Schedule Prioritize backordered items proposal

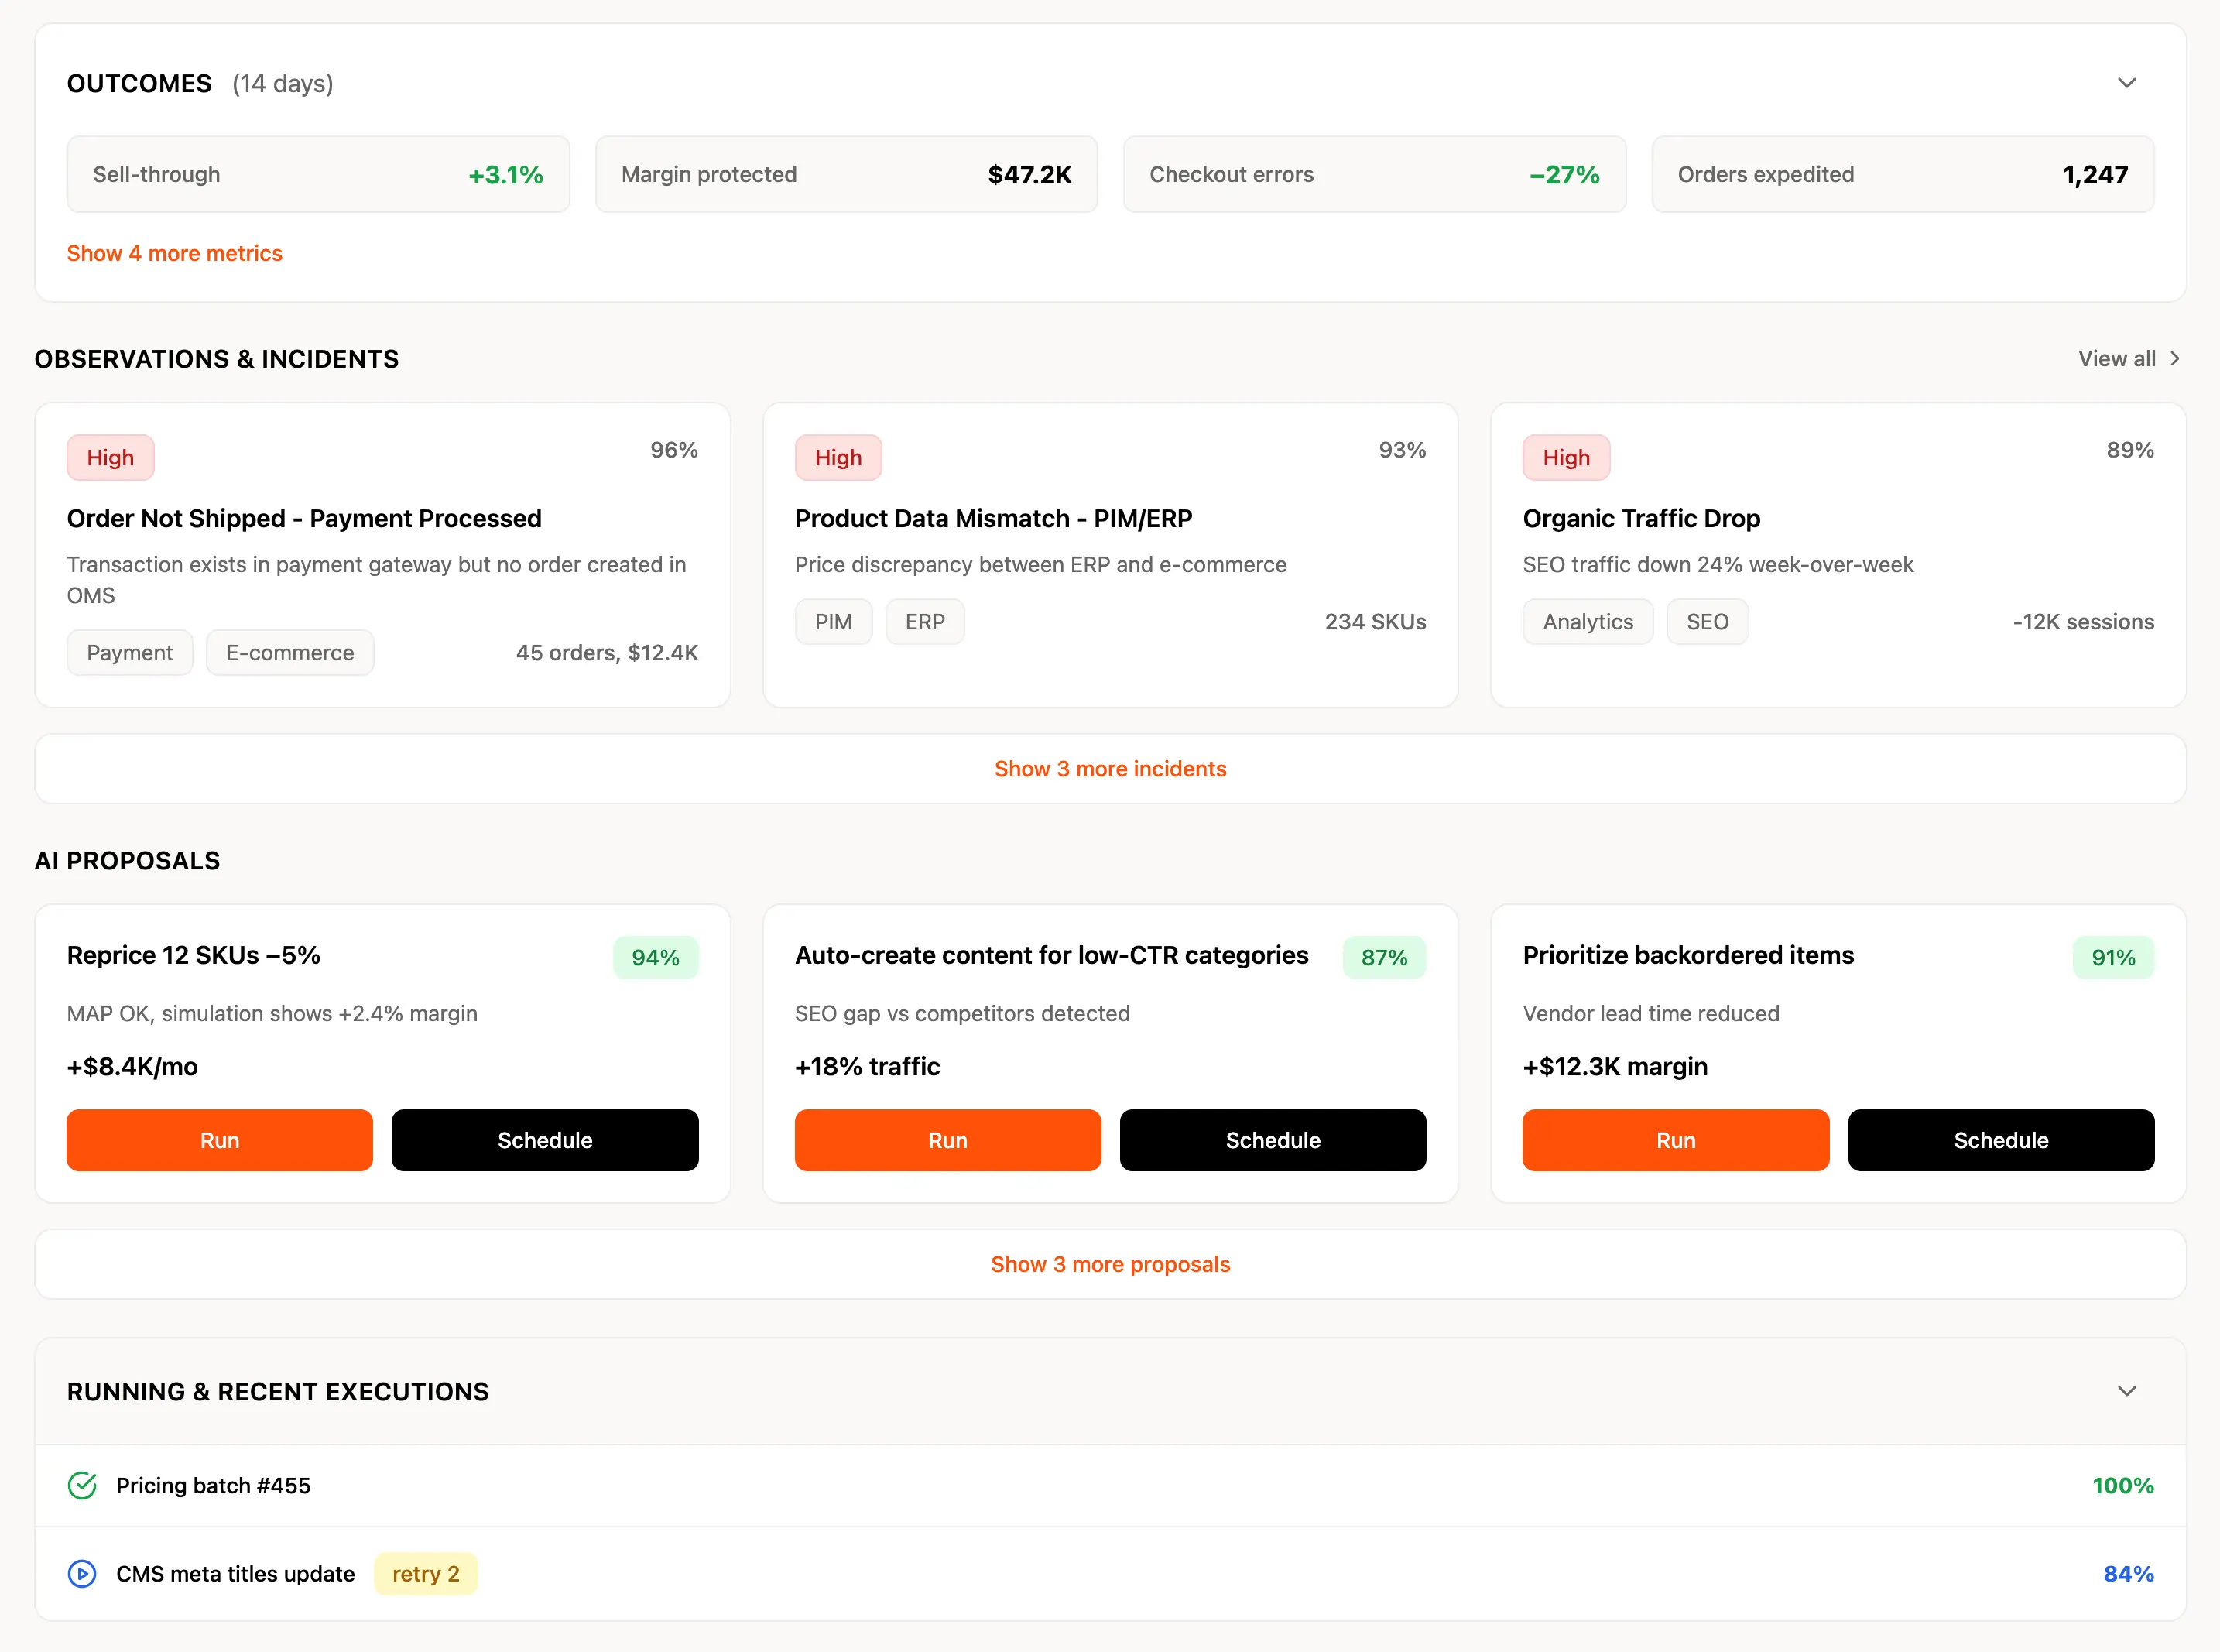[2000, 1140]
